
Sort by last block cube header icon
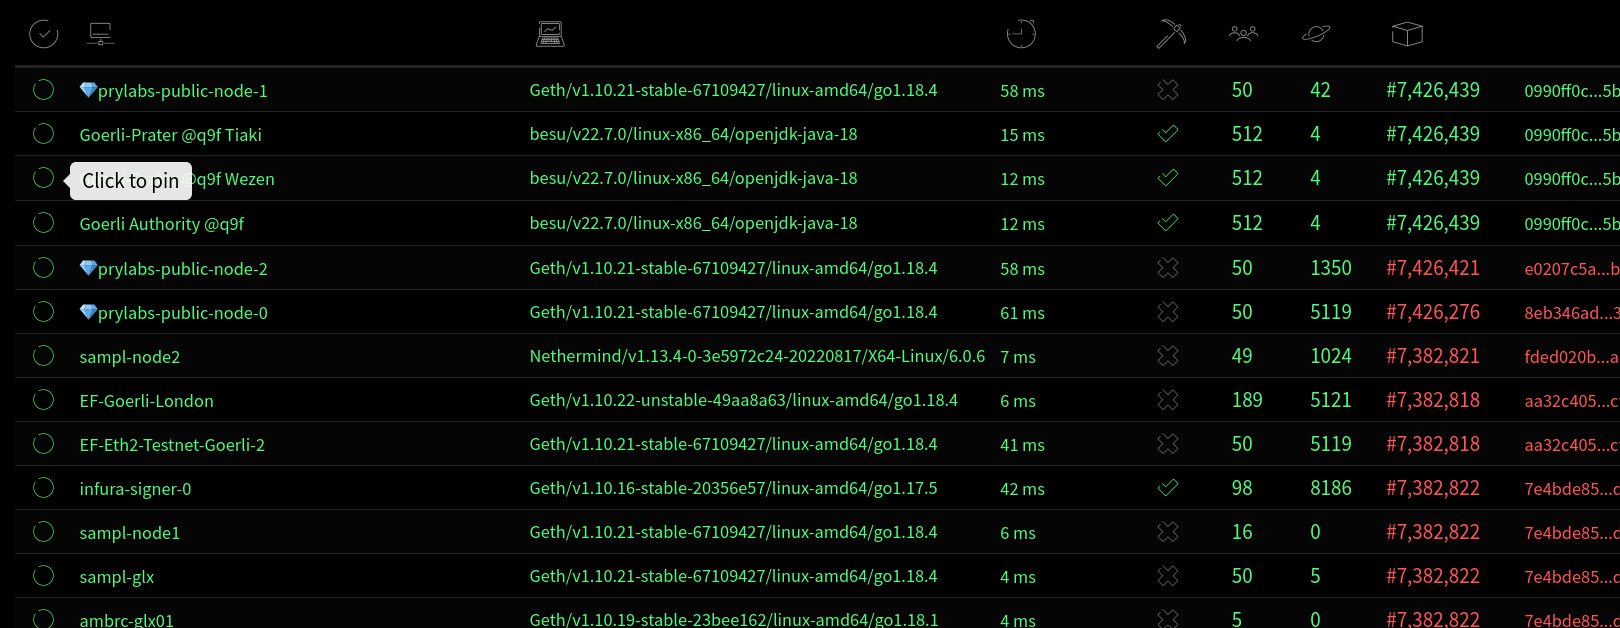(x=1407, y=34)
